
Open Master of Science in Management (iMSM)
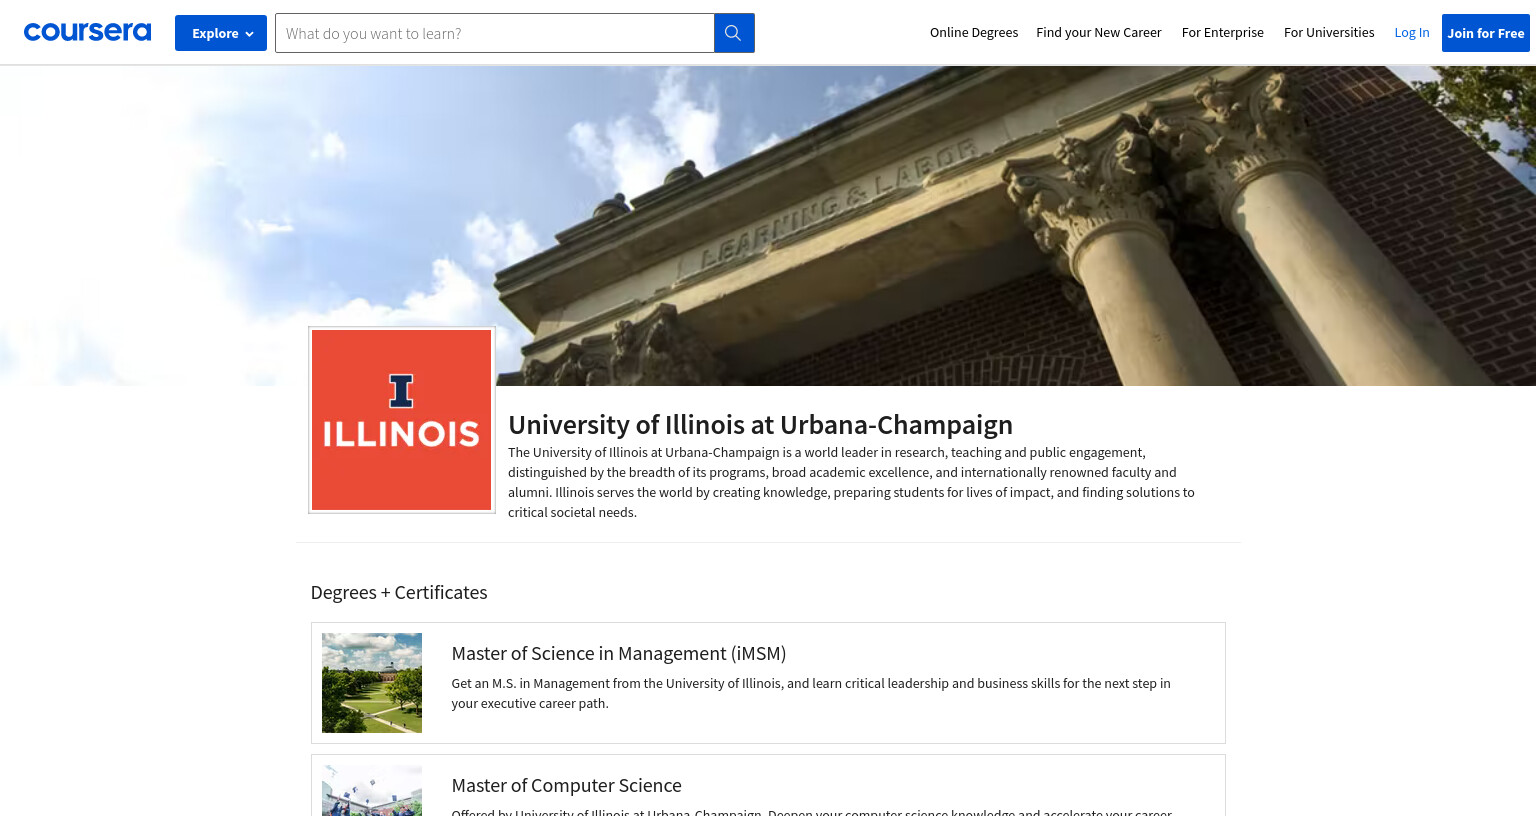(619, 653)
